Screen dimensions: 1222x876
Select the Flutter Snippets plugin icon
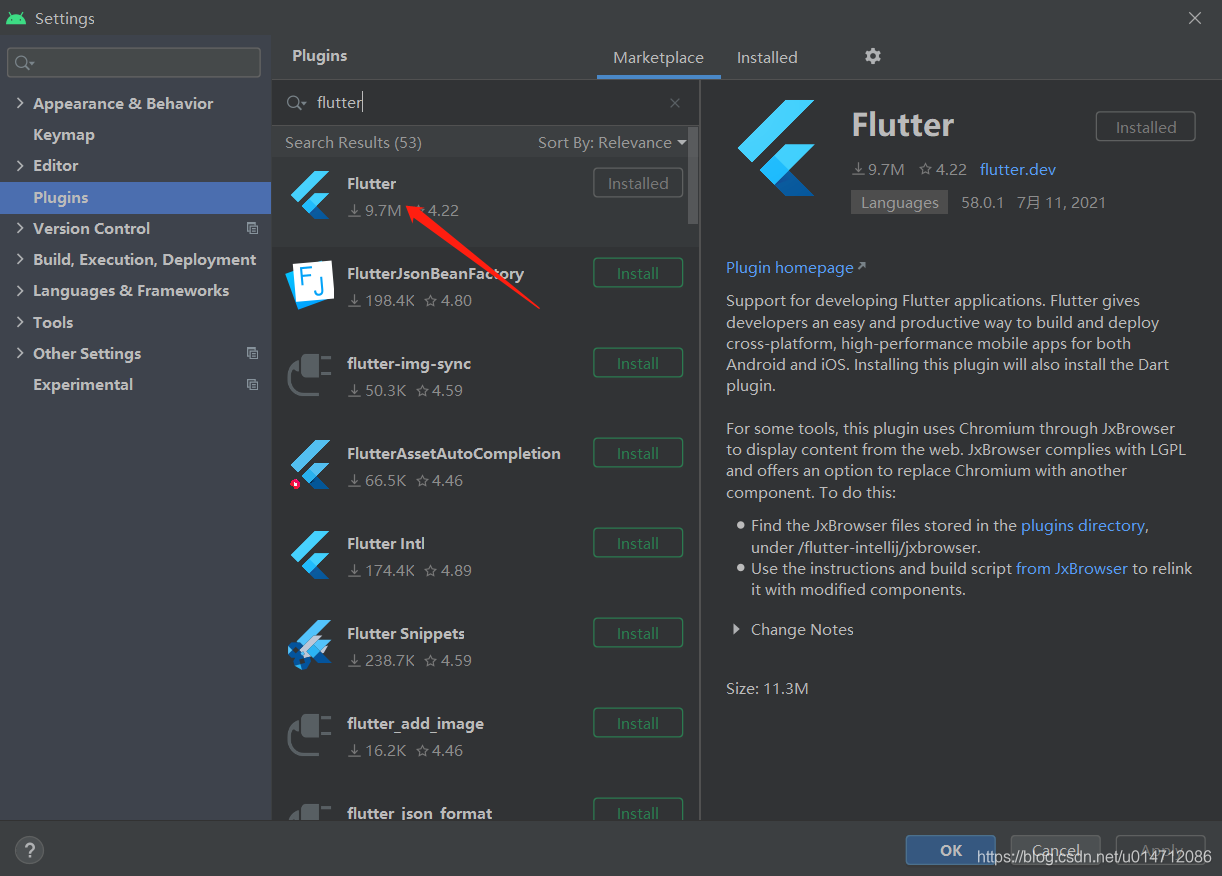(x=310, y=645)
